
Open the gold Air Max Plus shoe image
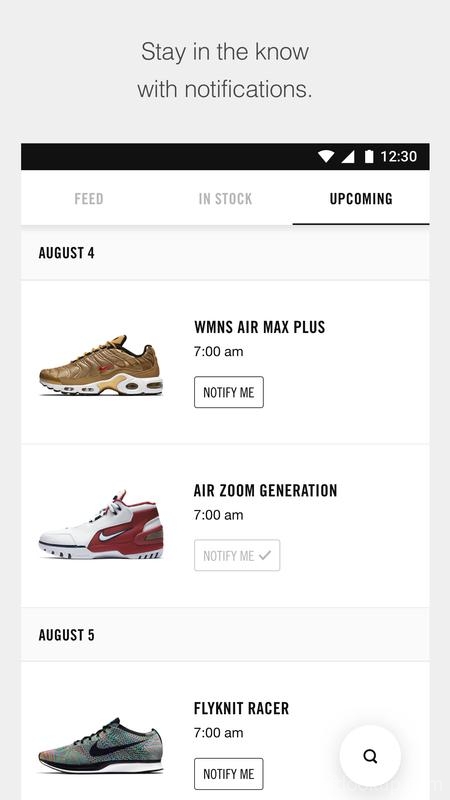pos(101,365)
